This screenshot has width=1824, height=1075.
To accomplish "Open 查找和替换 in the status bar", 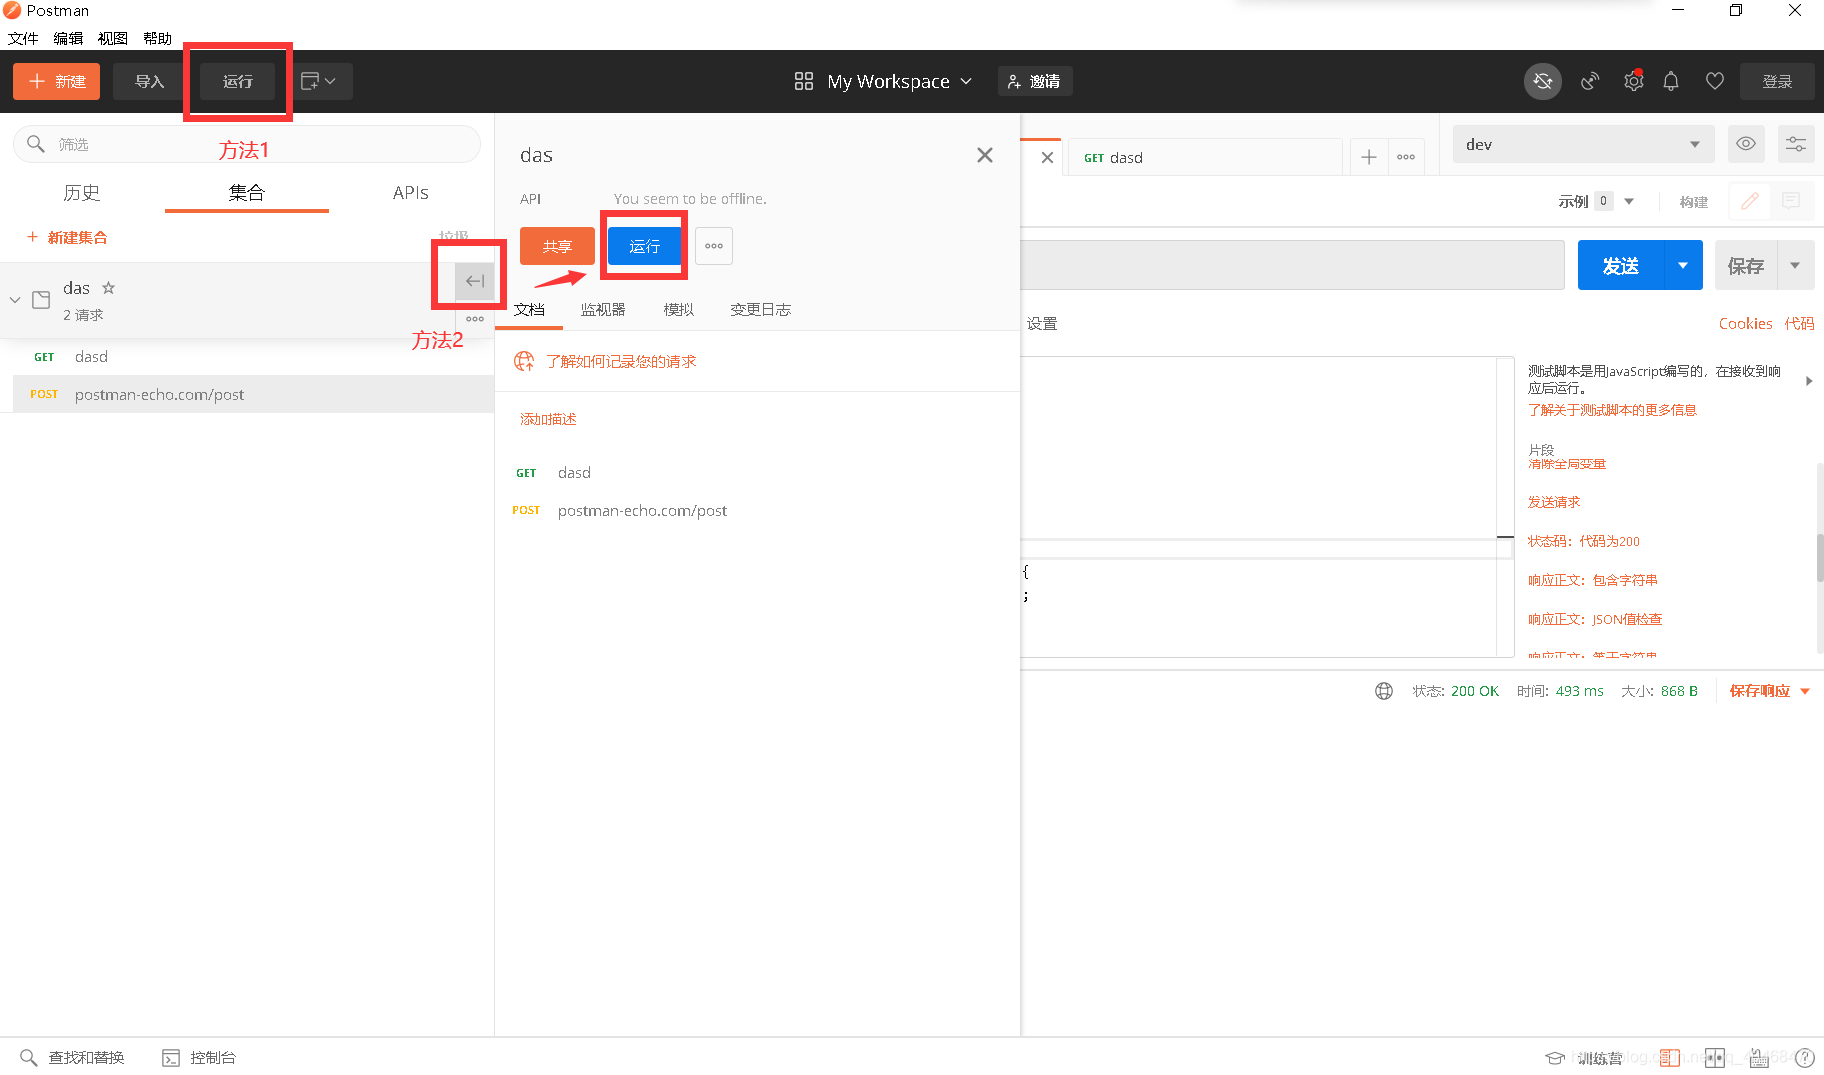I will (72, 1057).
